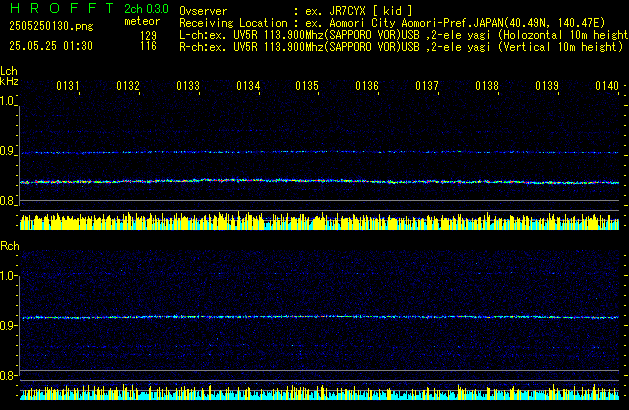629x410 pixels.
Task: Select the R-ch receiver description line
Action: point(401,47)
